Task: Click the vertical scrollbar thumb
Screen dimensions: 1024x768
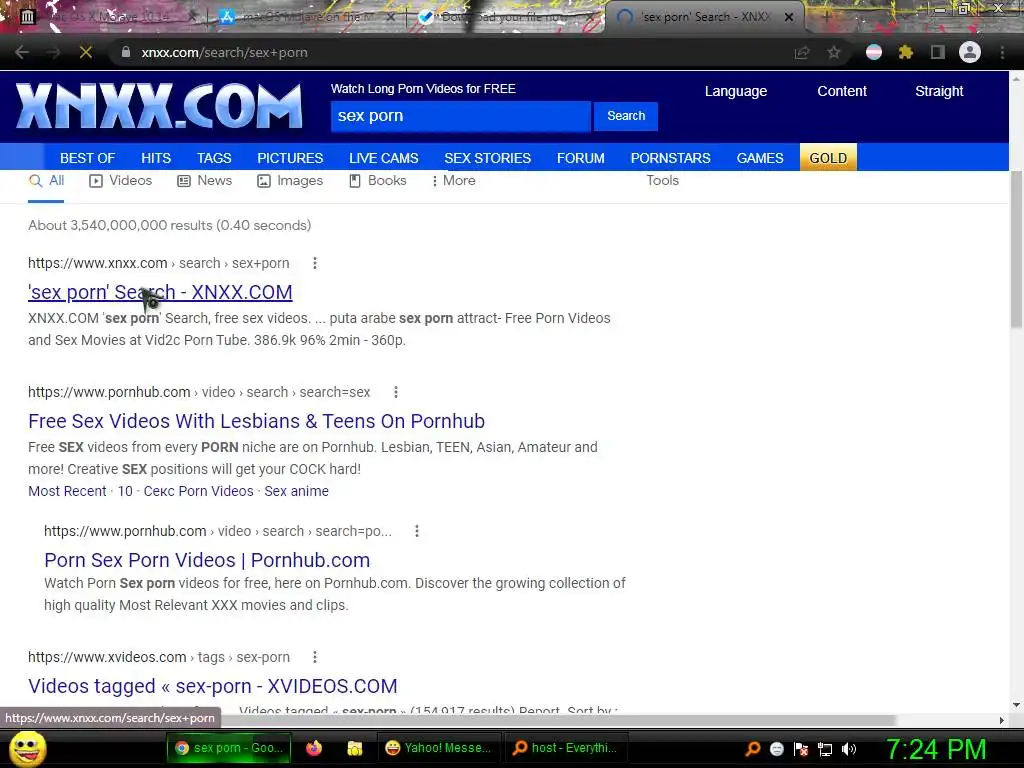Action: [x=1016, y=248]
